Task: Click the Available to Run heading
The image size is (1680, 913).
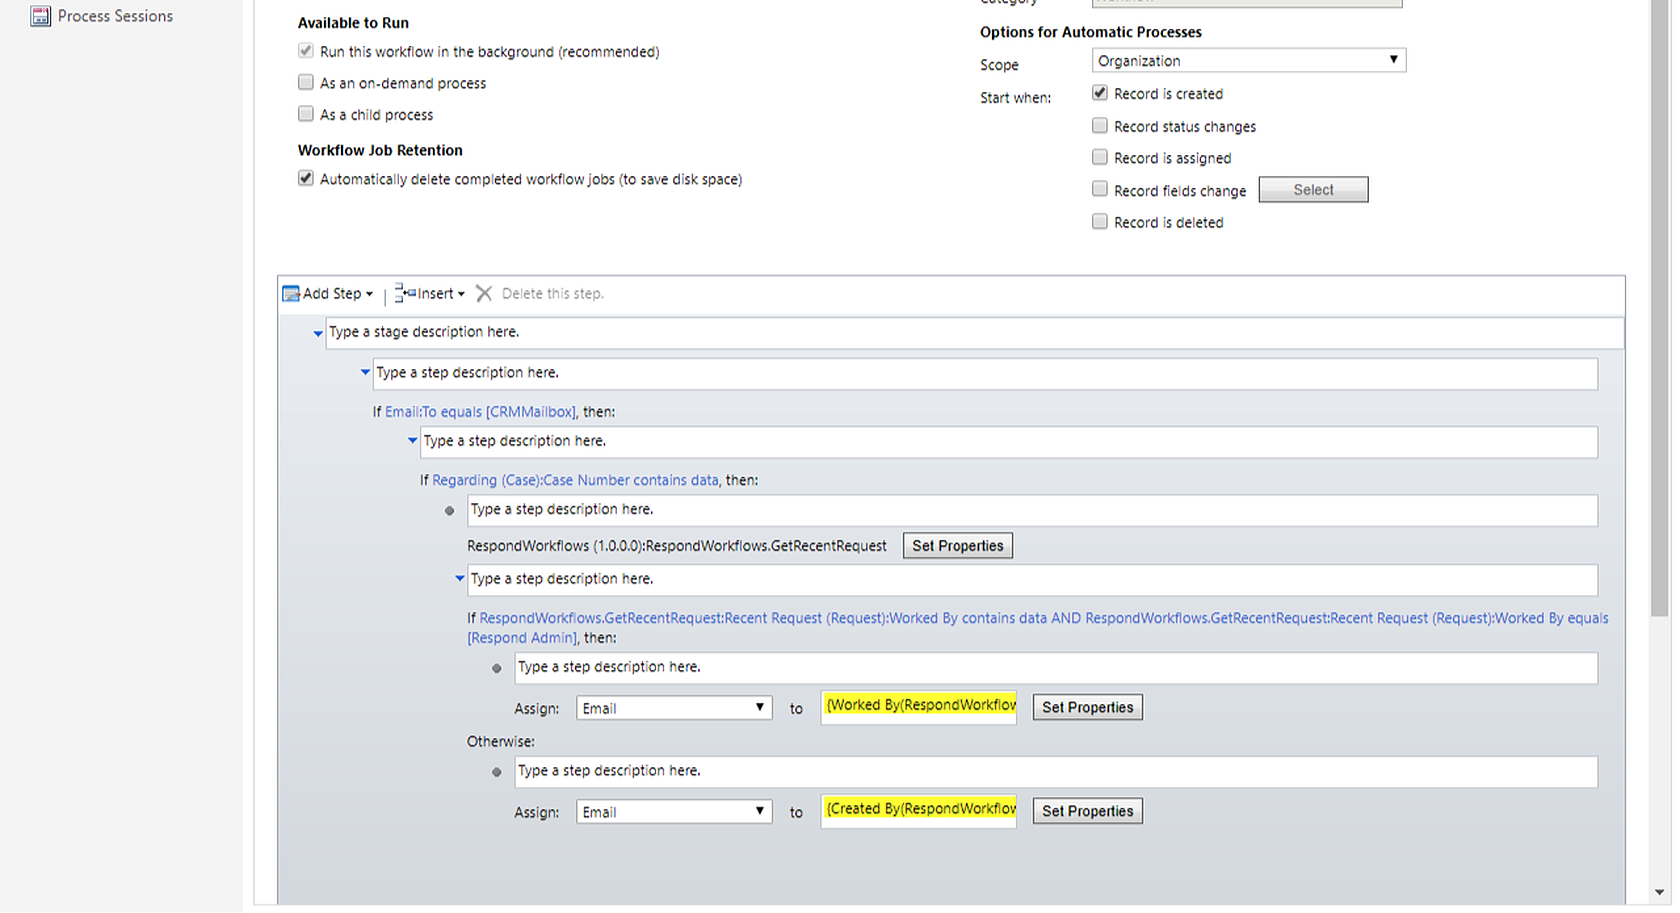Action: (353, 23)
